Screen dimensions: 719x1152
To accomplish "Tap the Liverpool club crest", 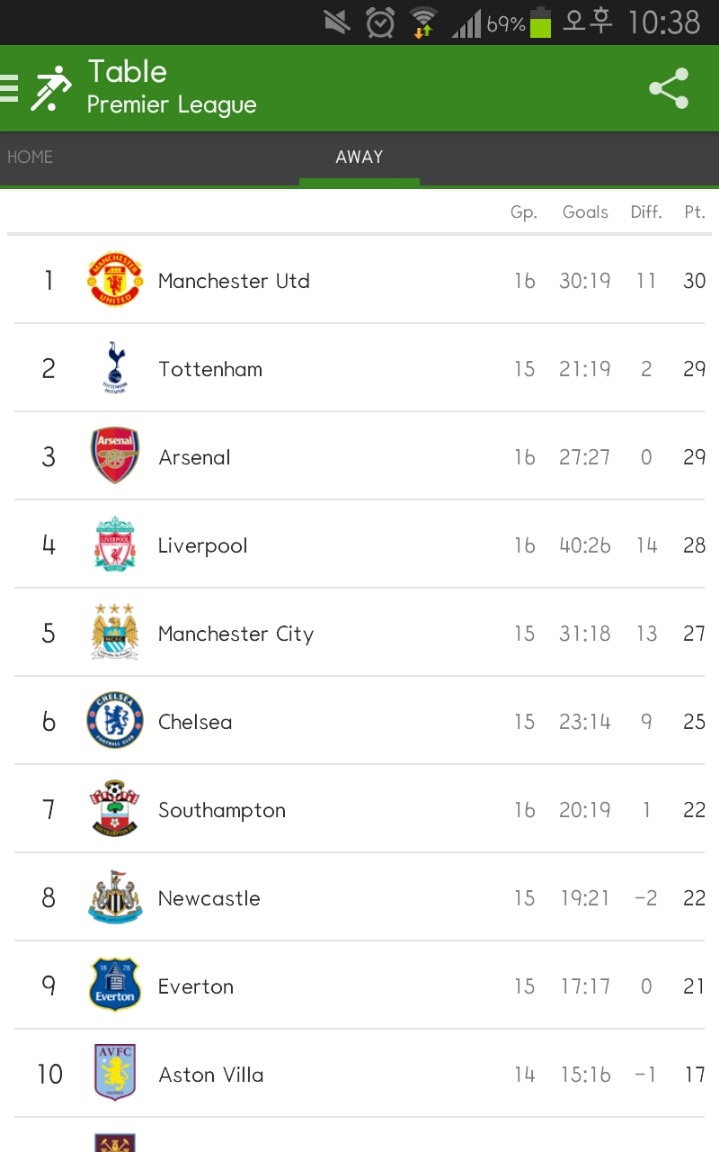I will click(115, 545).
